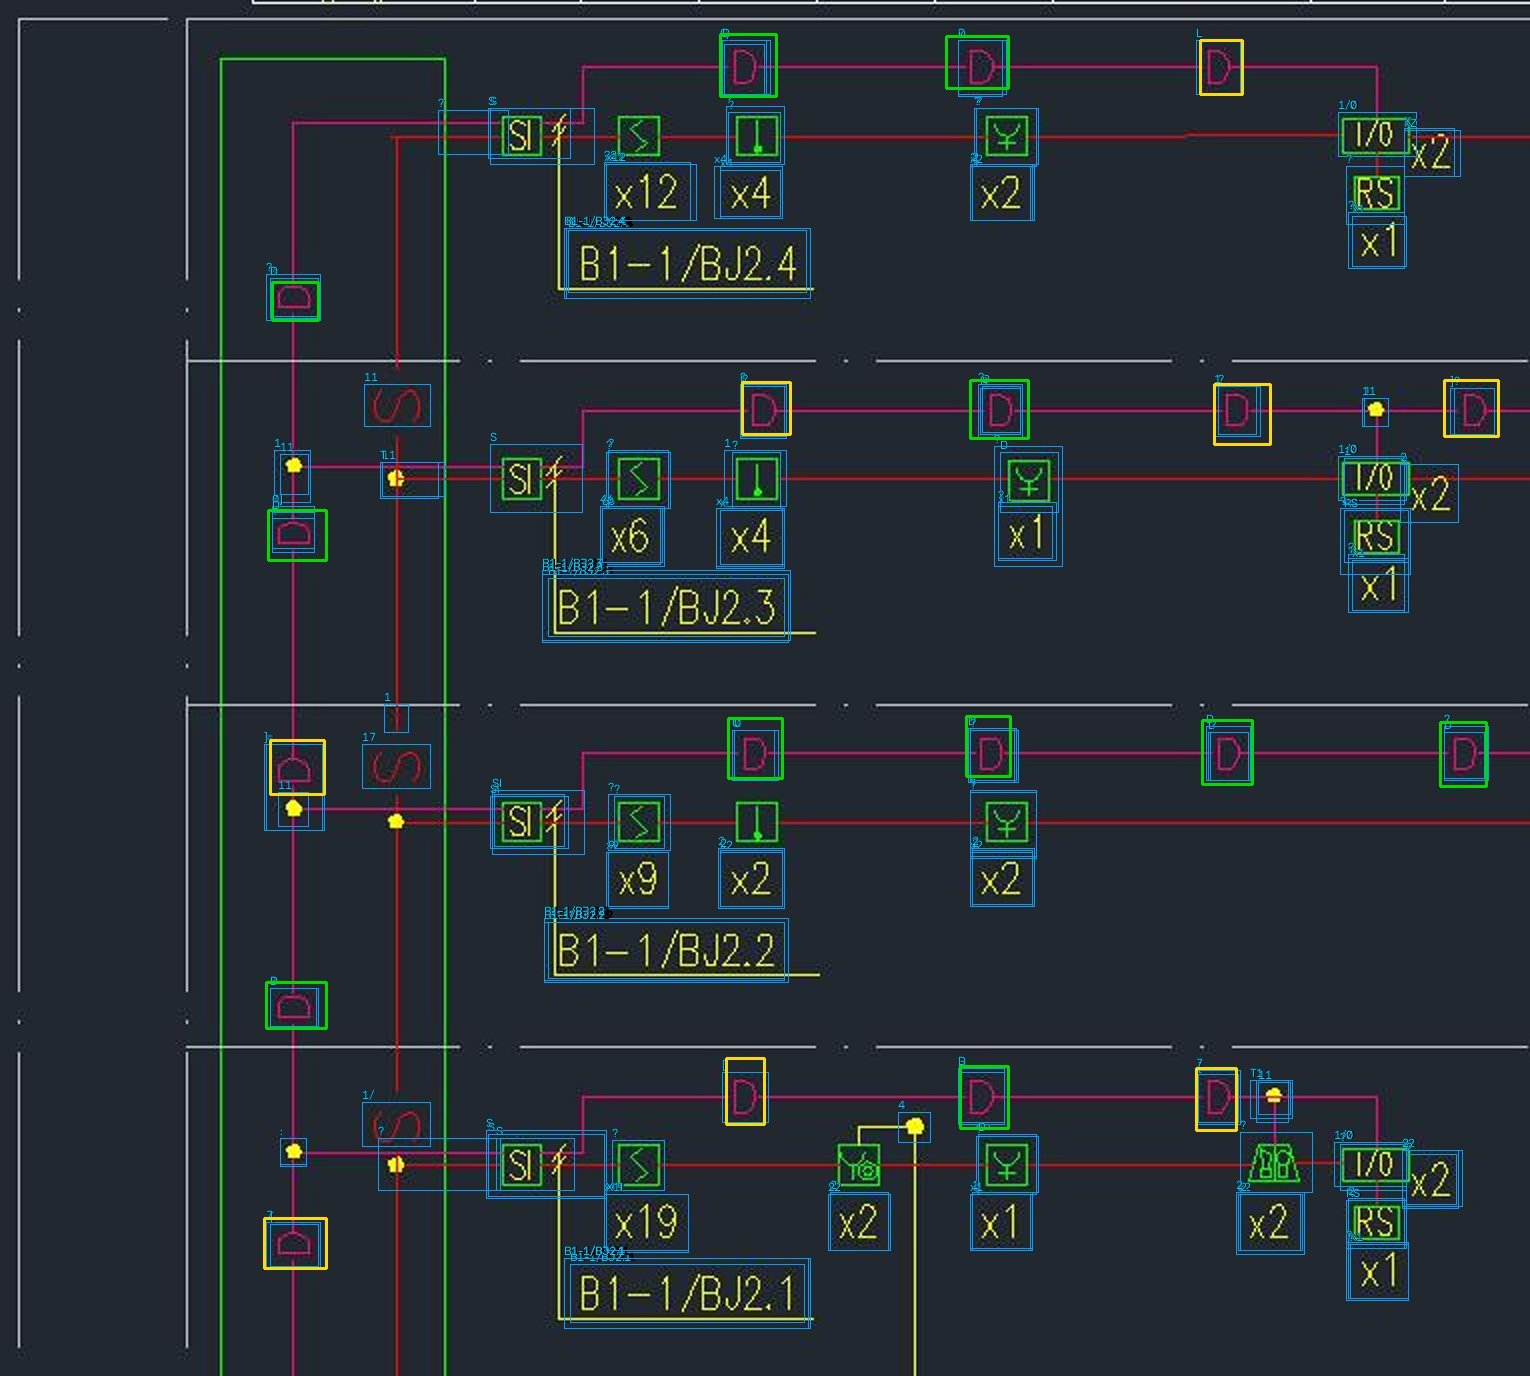
Task: Select the RS symbol in the BJ2.1 row
Action: click(1376, 1222)
